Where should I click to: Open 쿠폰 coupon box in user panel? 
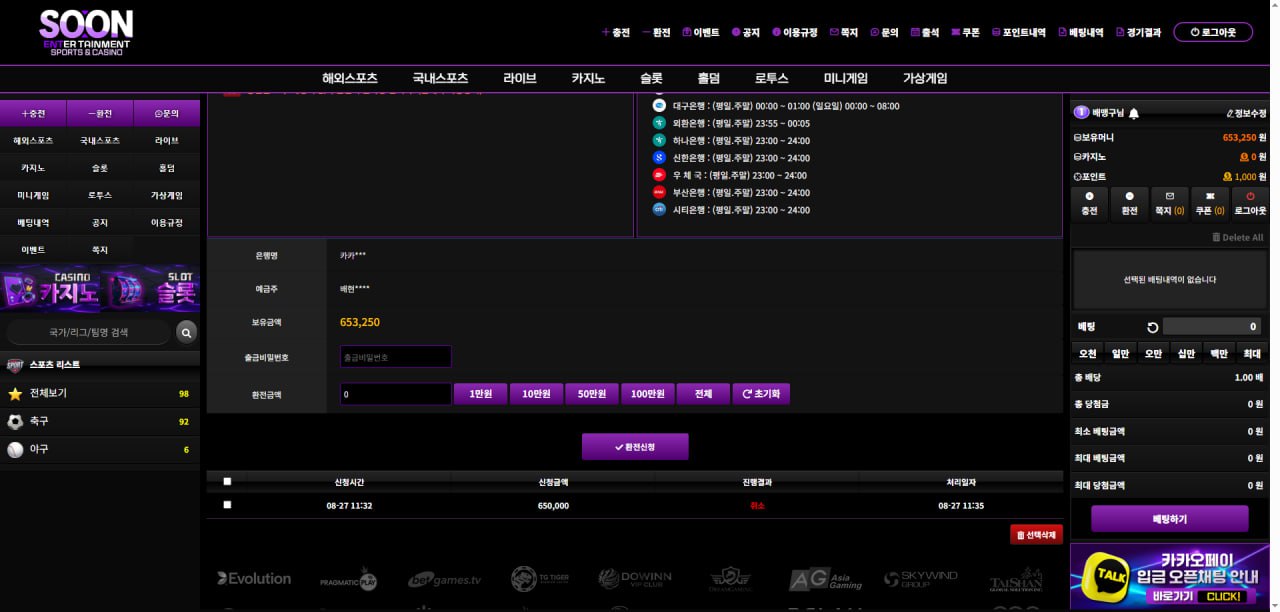pyautogui.click(x=1210, y=203)
